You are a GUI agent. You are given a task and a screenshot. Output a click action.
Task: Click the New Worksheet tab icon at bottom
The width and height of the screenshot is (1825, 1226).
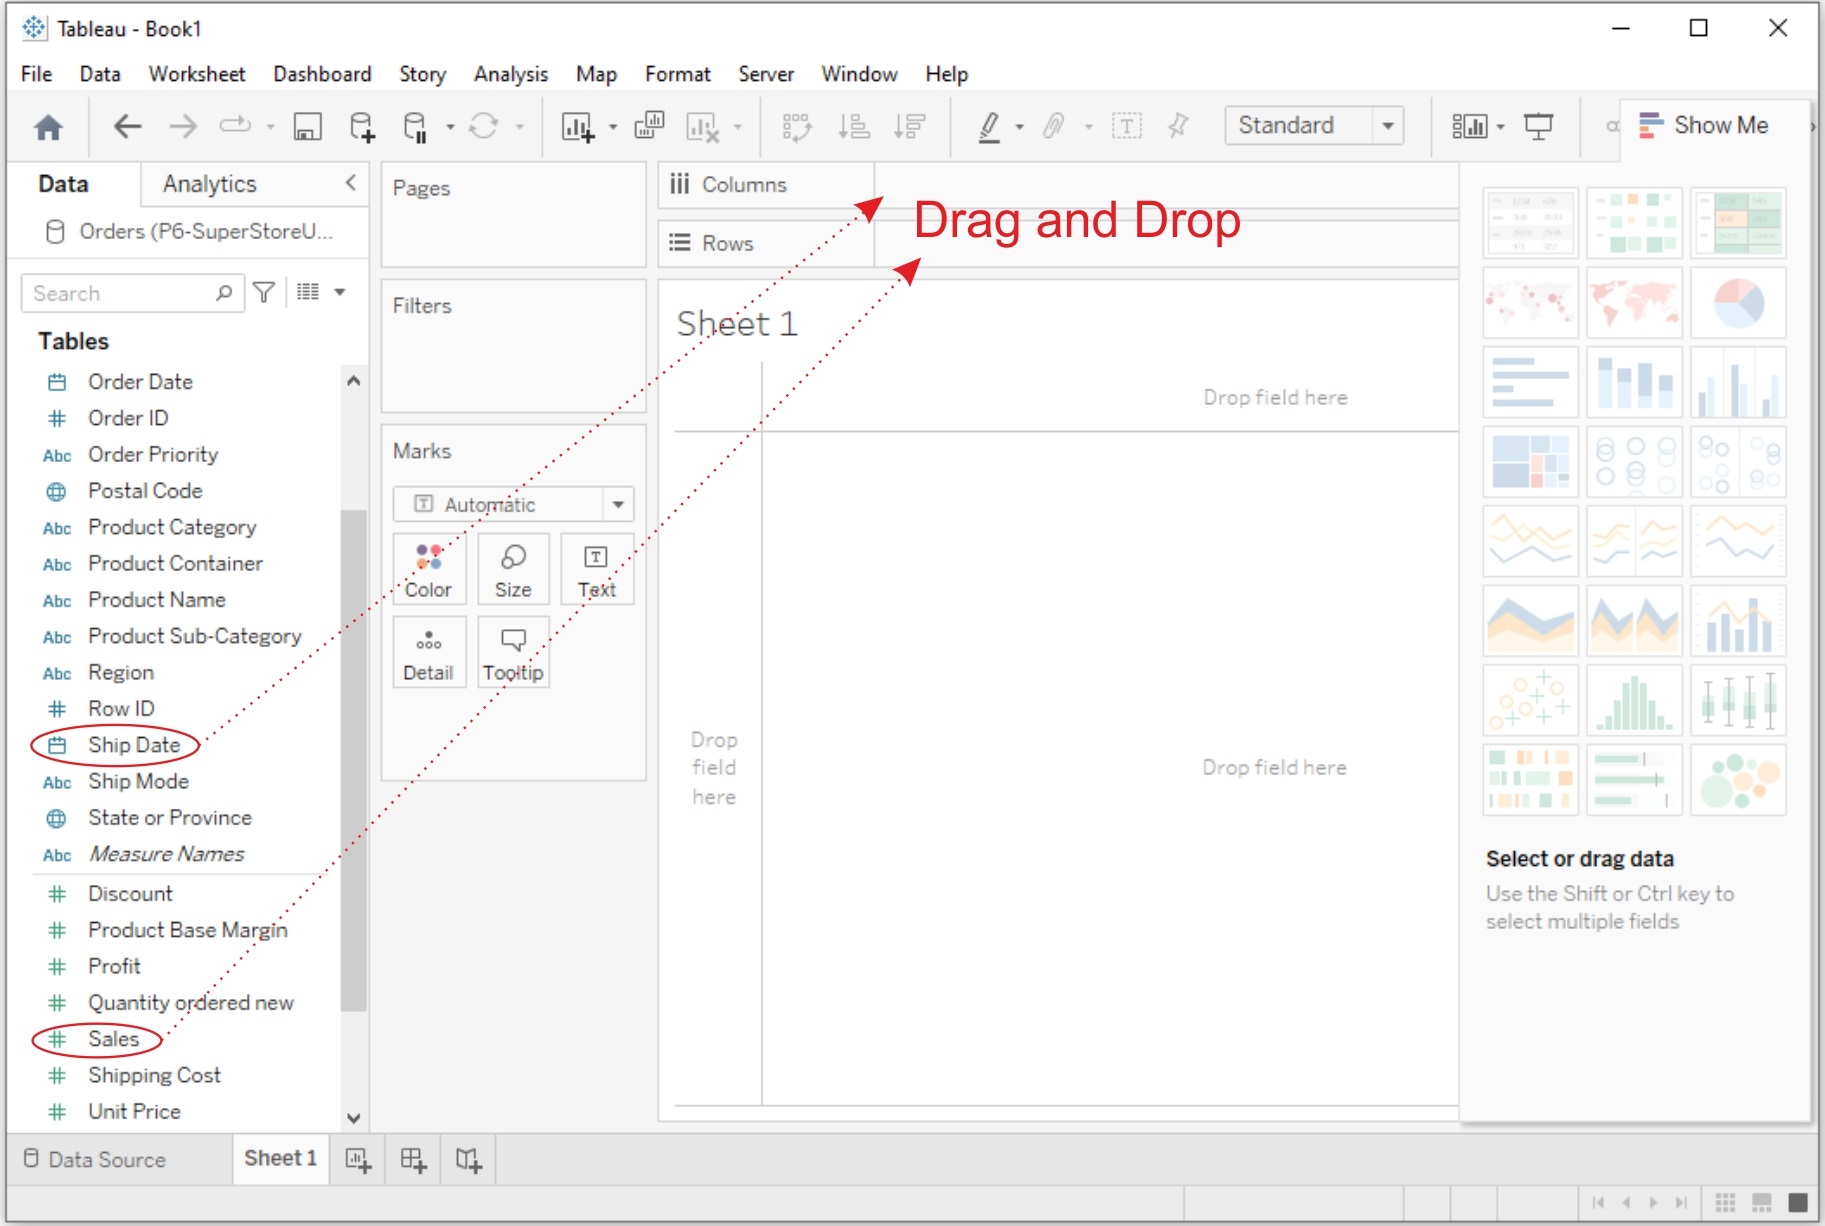coord(358,1160)
